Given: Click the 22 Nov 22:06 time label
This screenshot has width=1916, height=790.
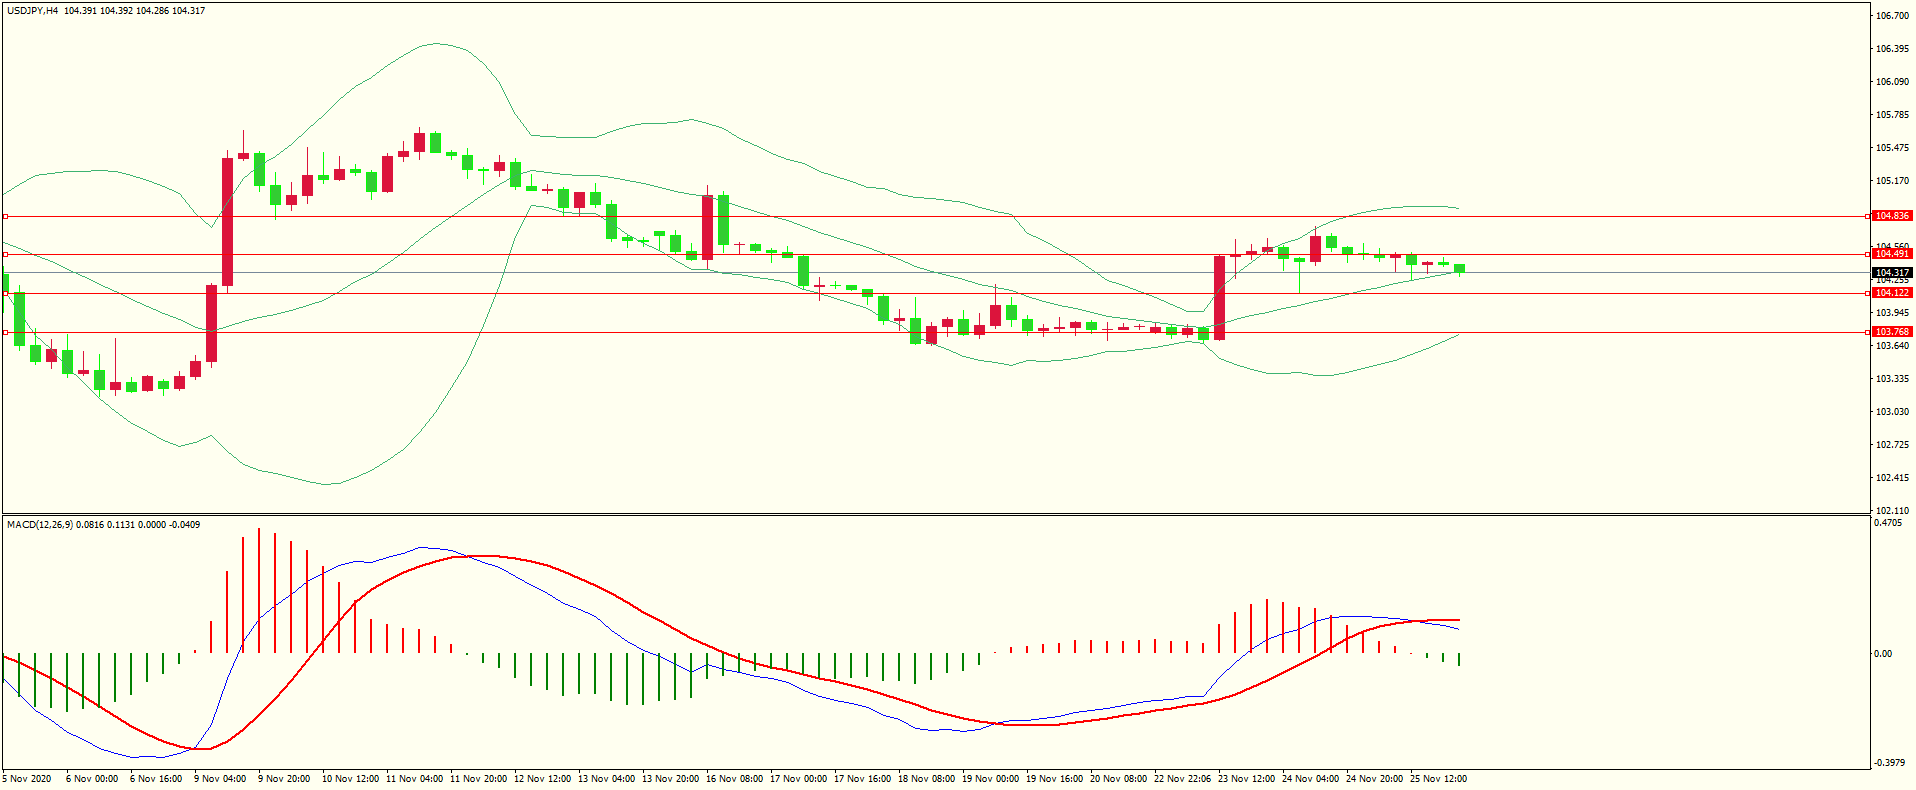Looking at the screenshot, I should (1182, 779).
